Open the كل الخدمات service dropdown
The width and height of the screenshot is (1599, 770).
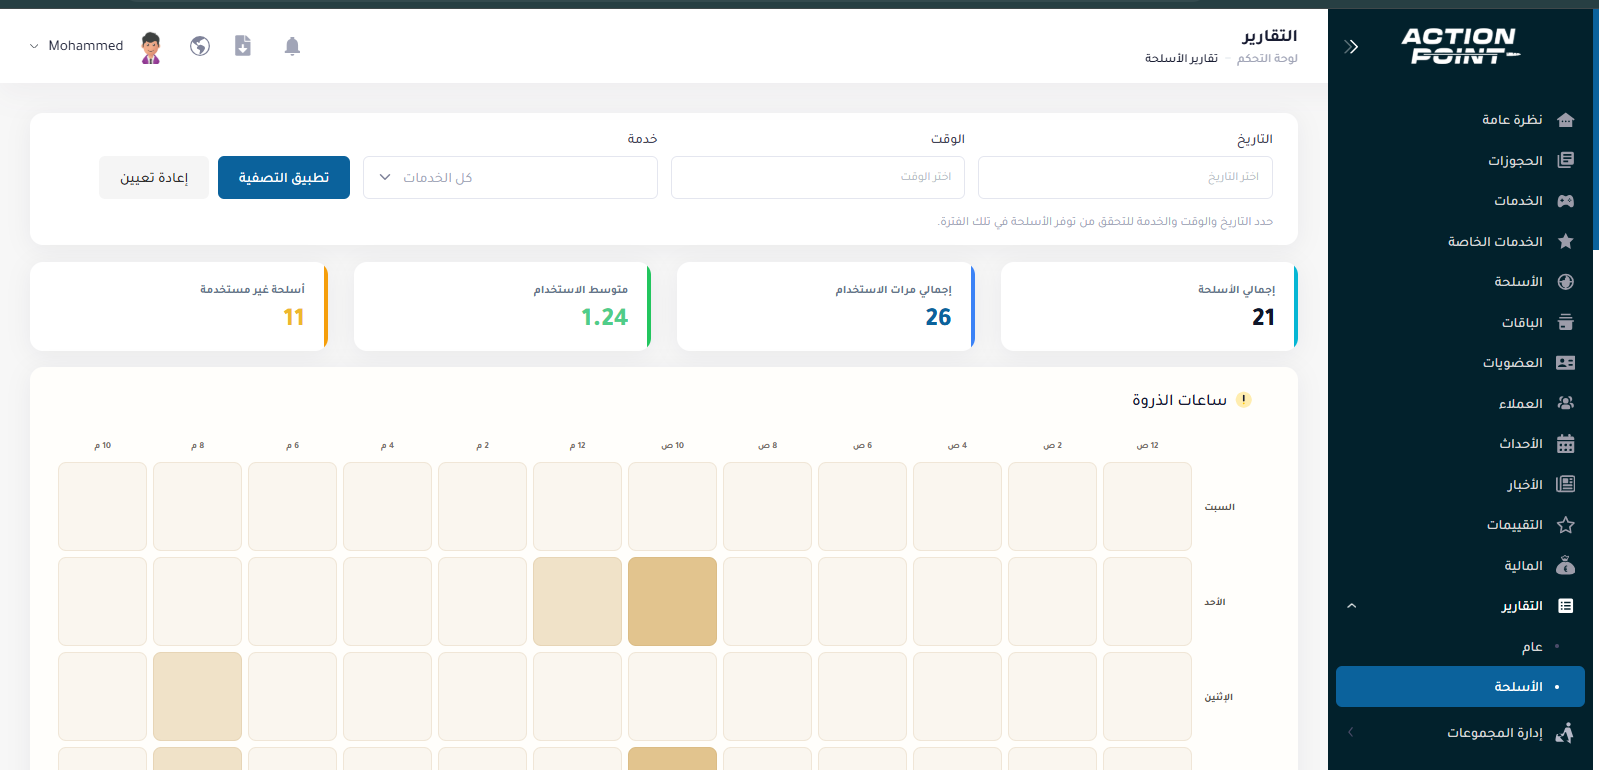click(x=510, y=178)
